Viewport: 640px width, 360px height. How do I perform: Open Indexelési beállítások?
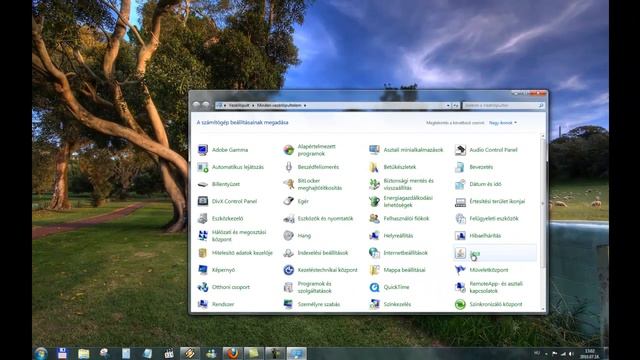(x=316, y=253)
